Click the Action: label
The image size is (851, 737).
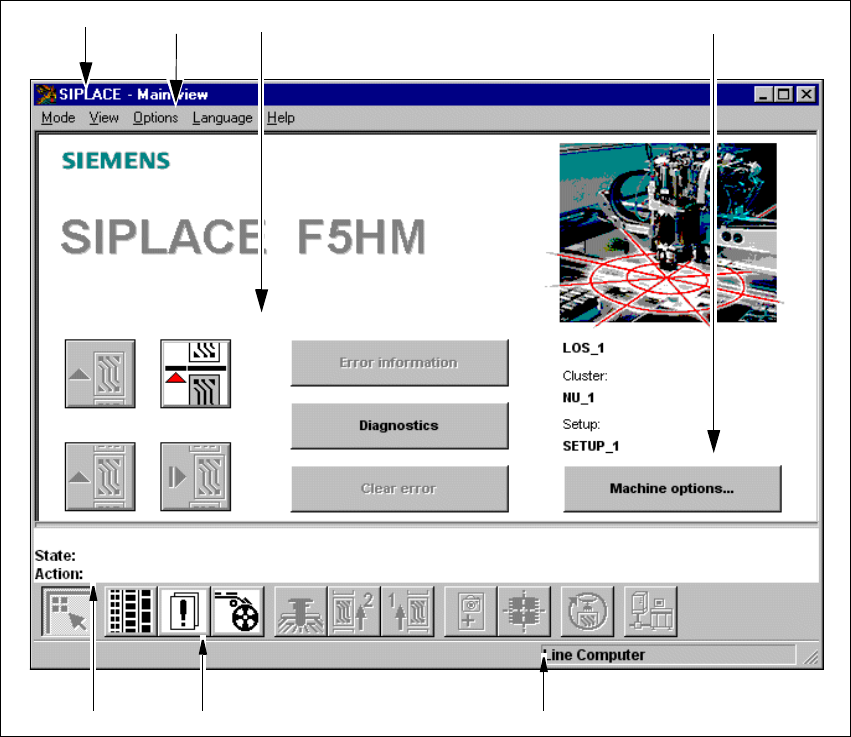click(59, 574)
